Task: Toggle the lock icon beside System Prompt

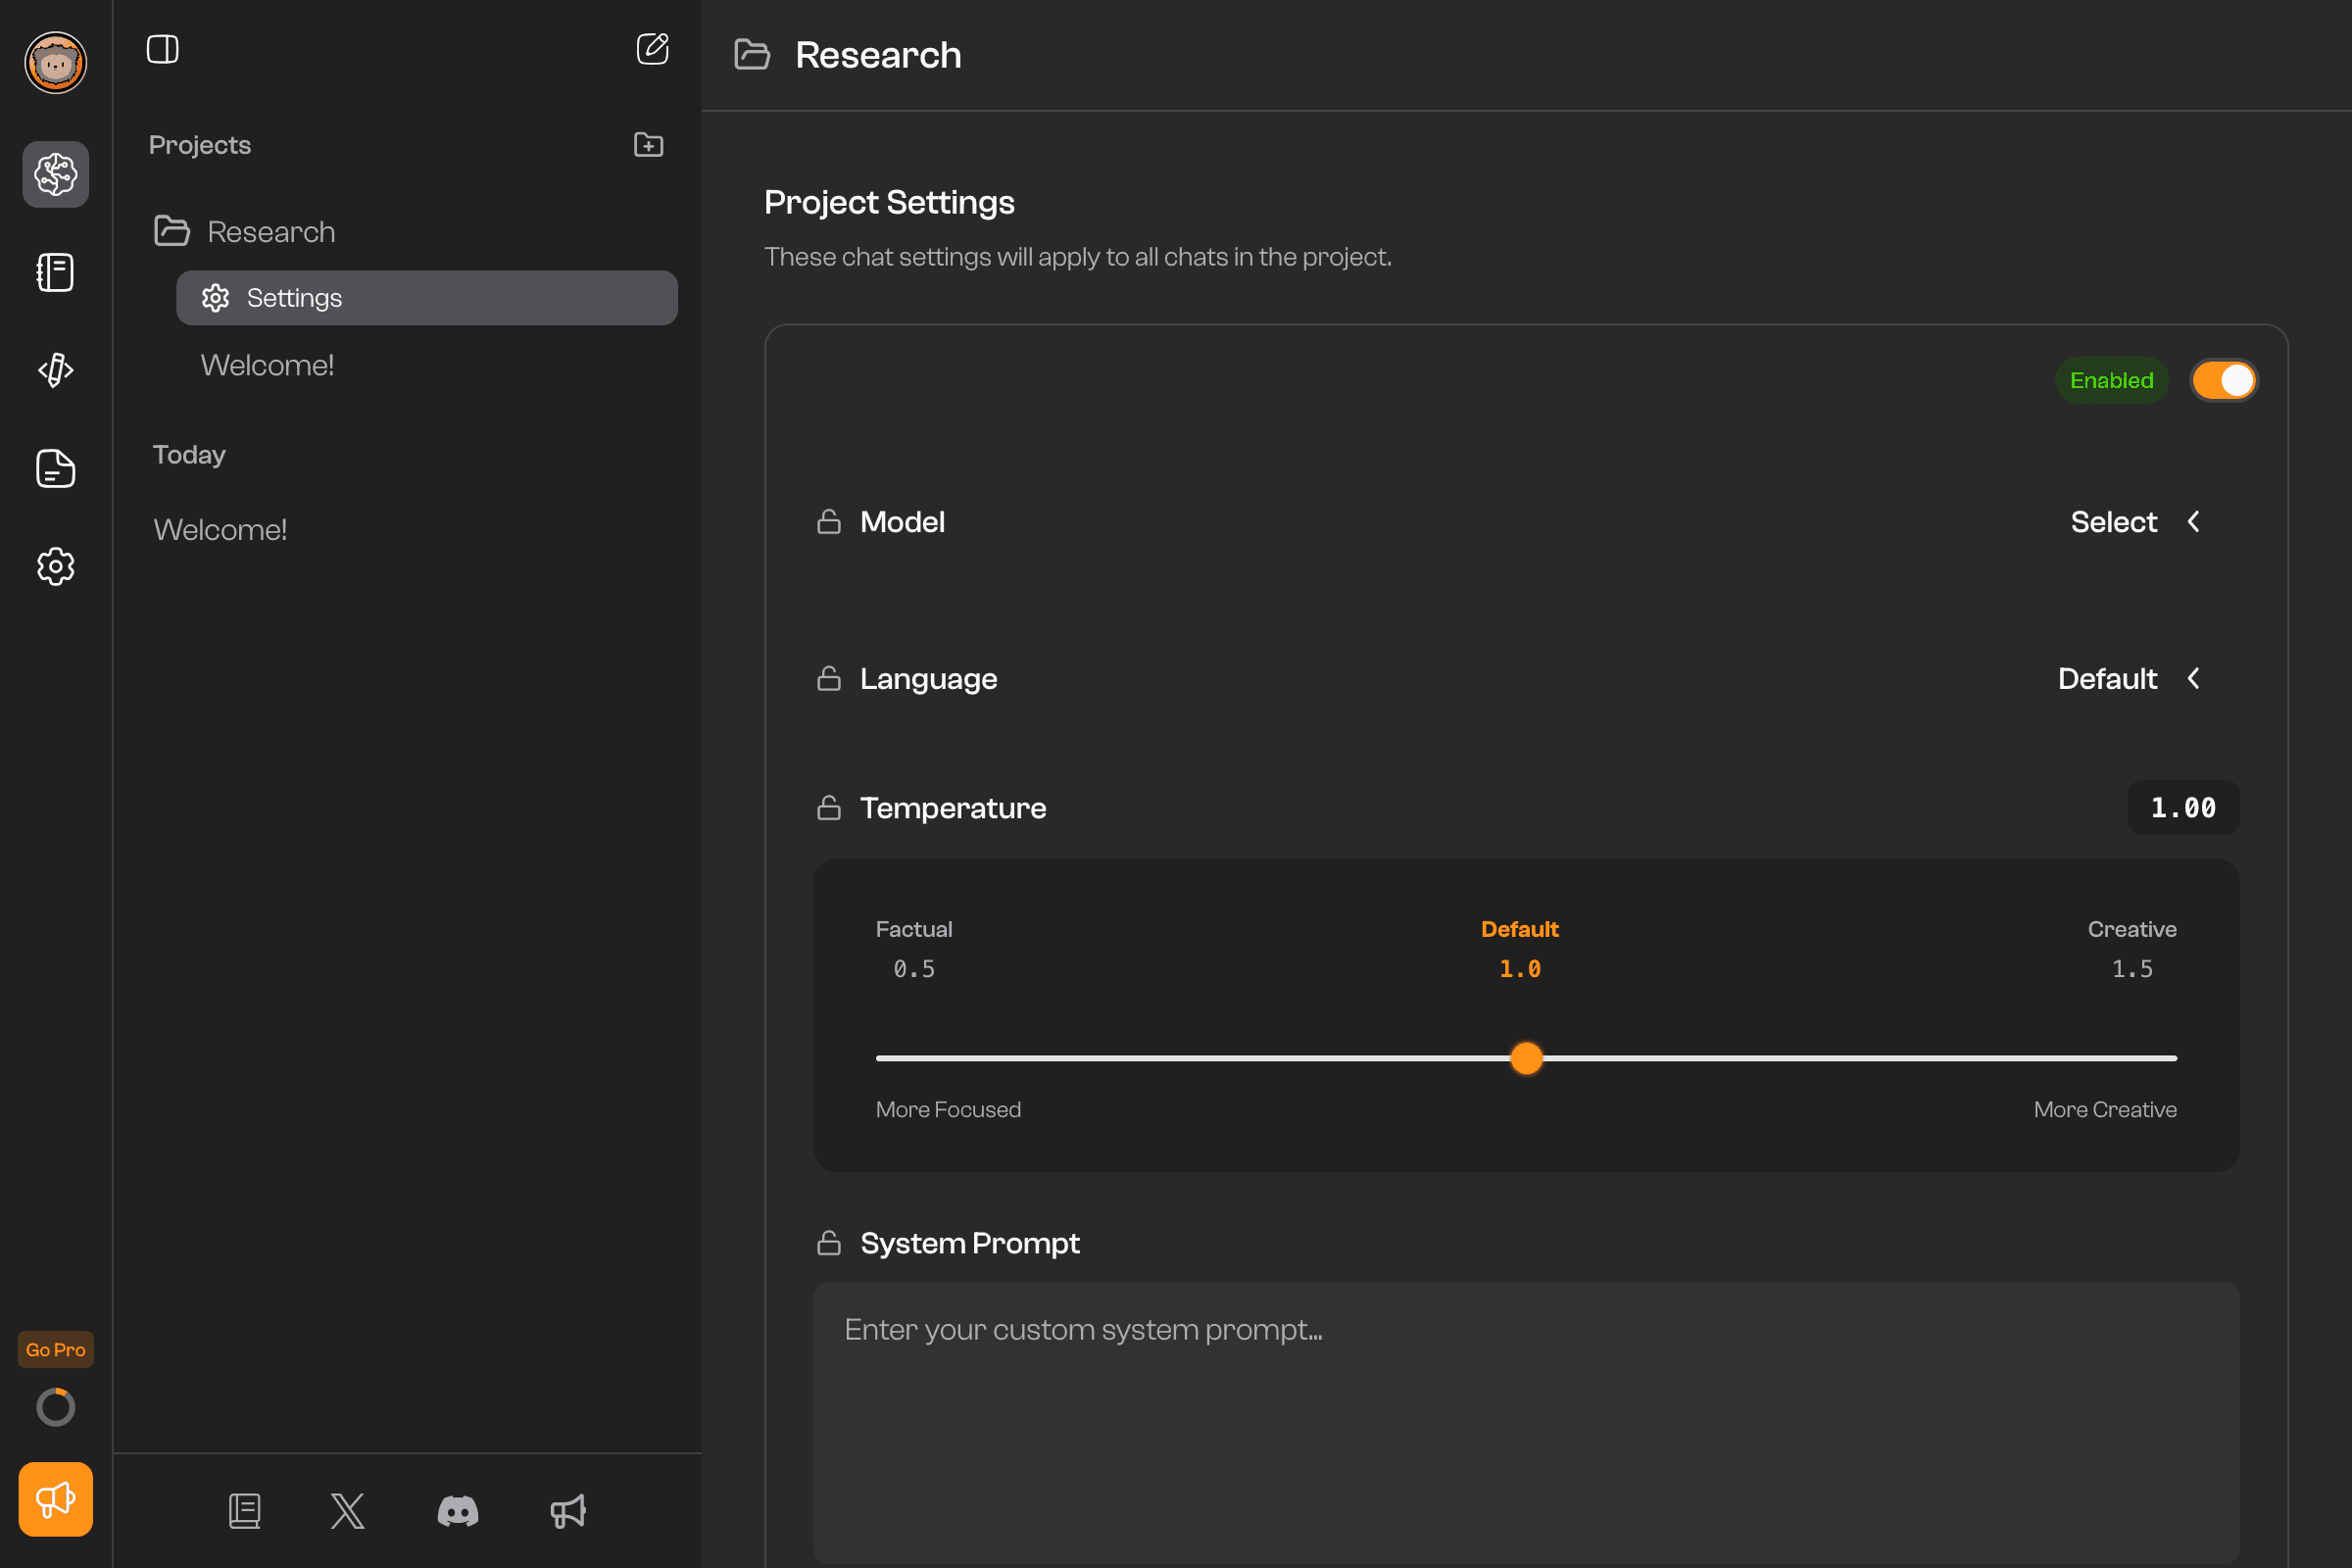Action: click(x=829, y=1242)
